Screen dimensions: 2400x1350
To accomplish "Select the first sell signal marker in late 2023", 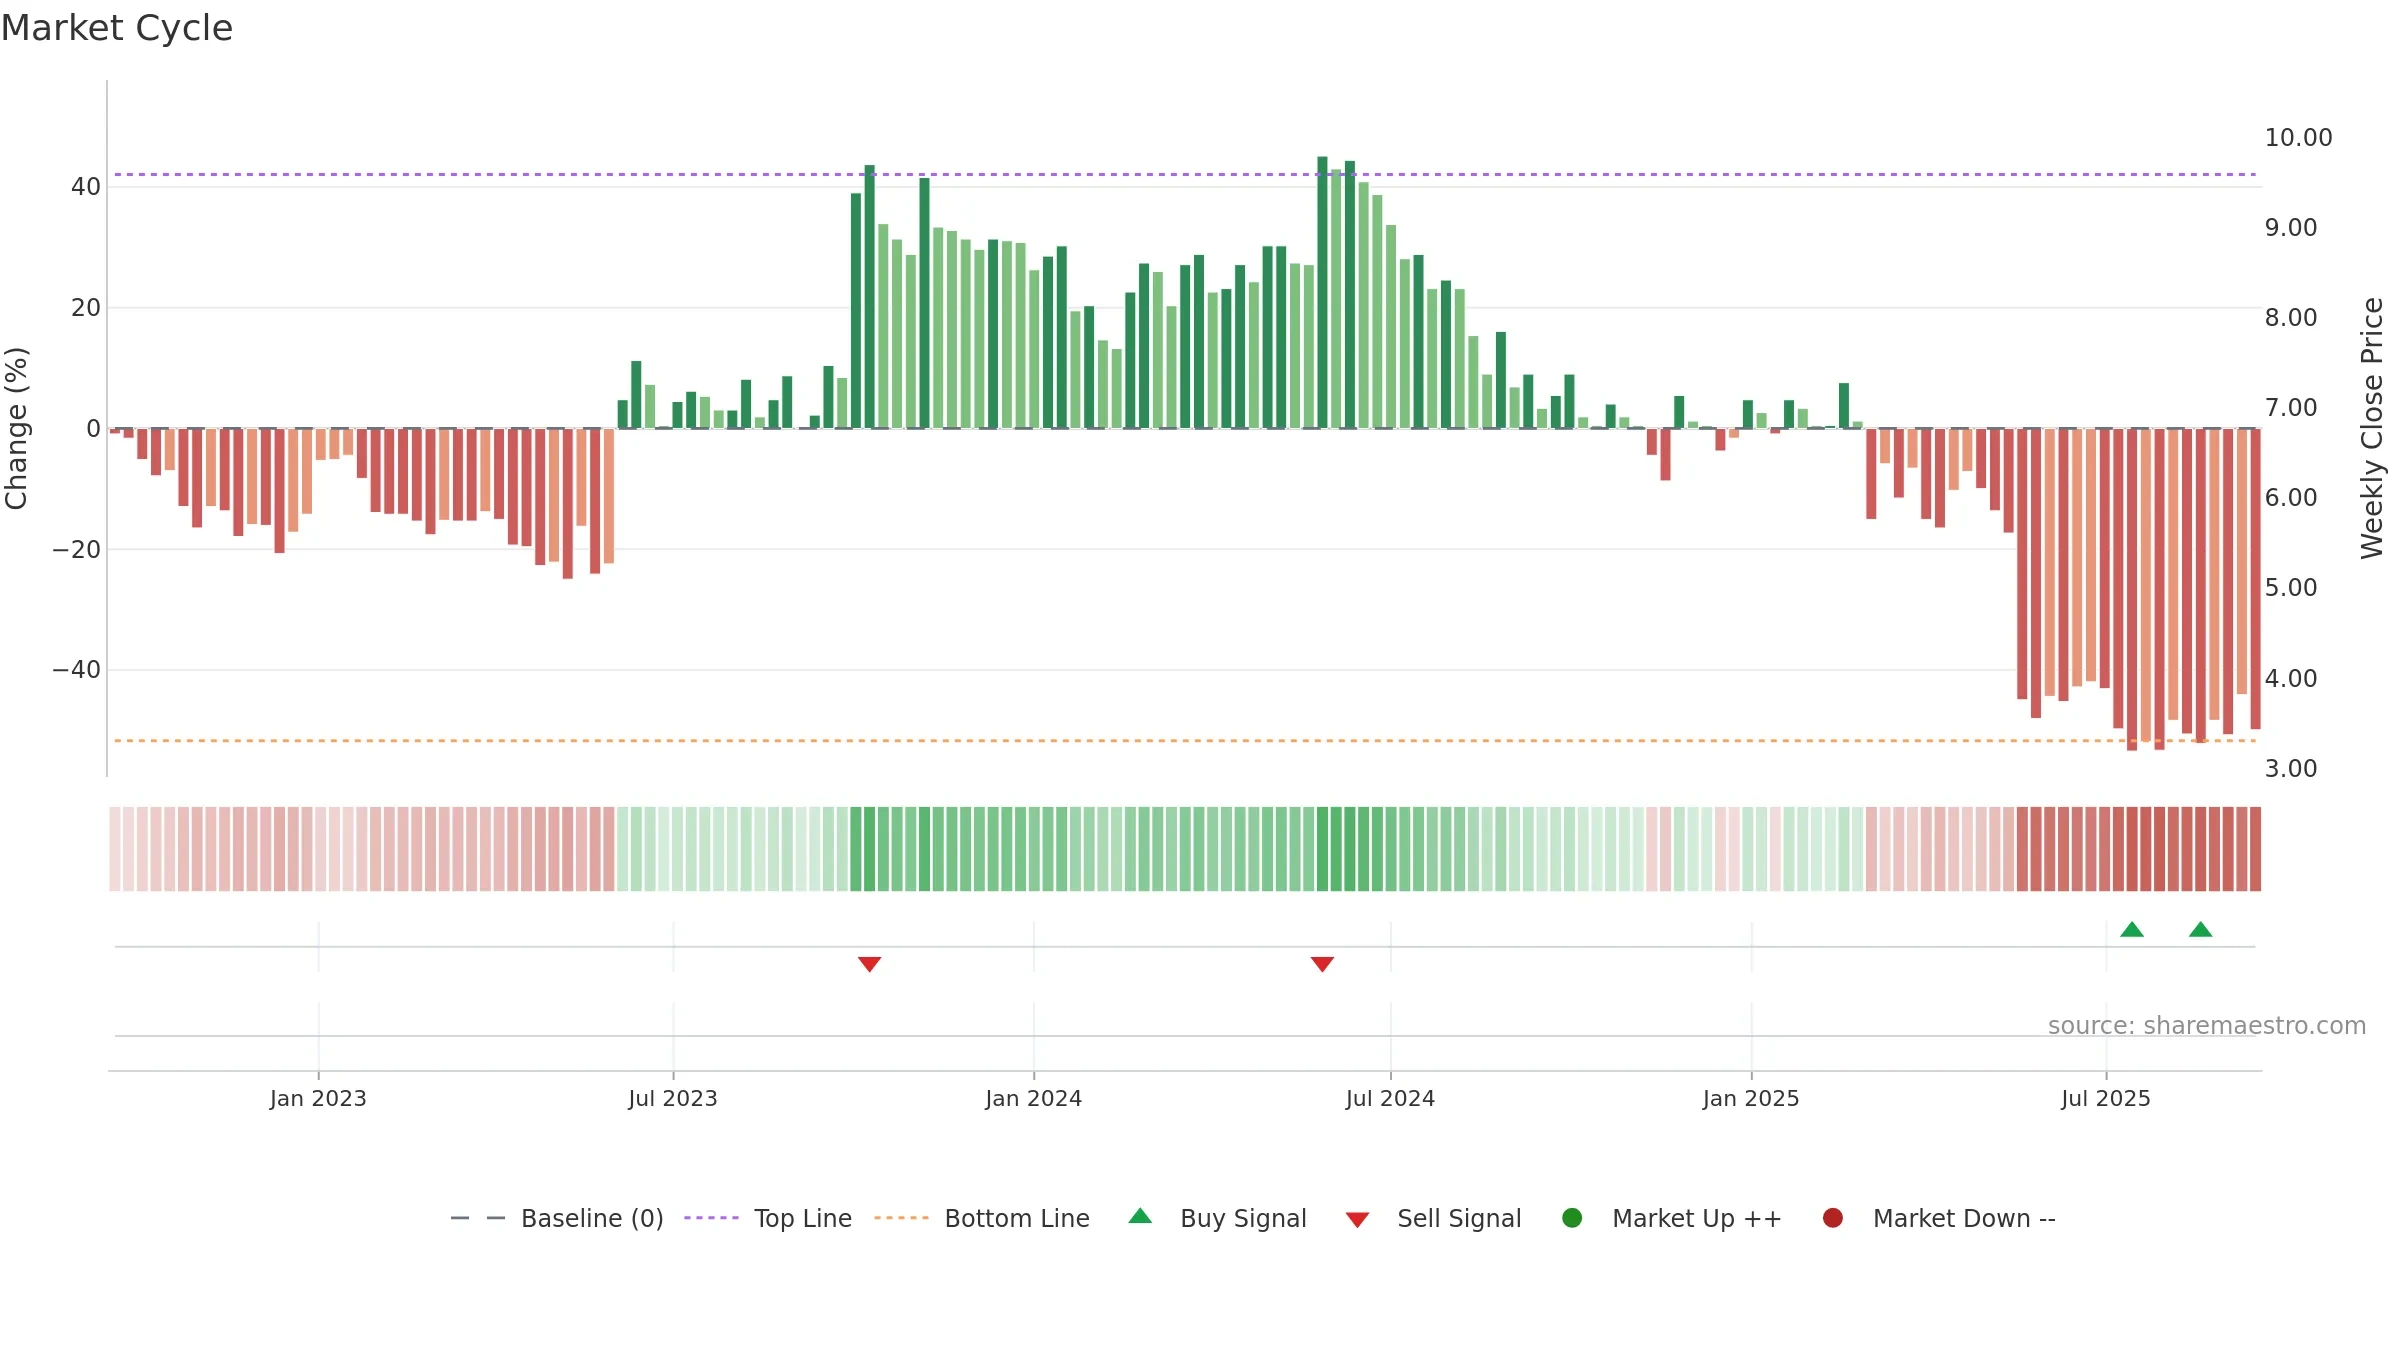I will [x=869, y=964].
